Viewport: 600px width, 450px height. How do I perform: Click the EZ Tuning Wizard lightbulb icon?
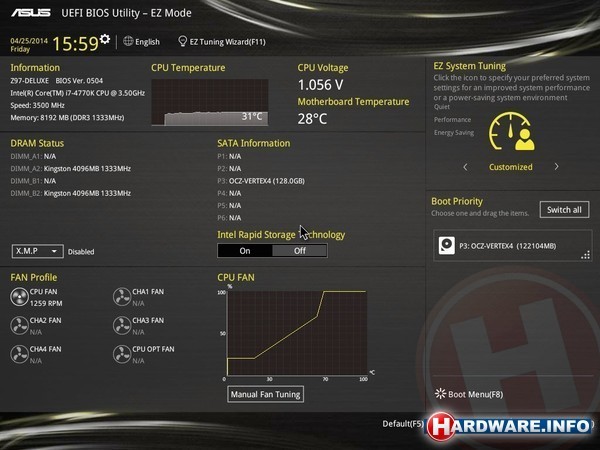pos(183,41)
